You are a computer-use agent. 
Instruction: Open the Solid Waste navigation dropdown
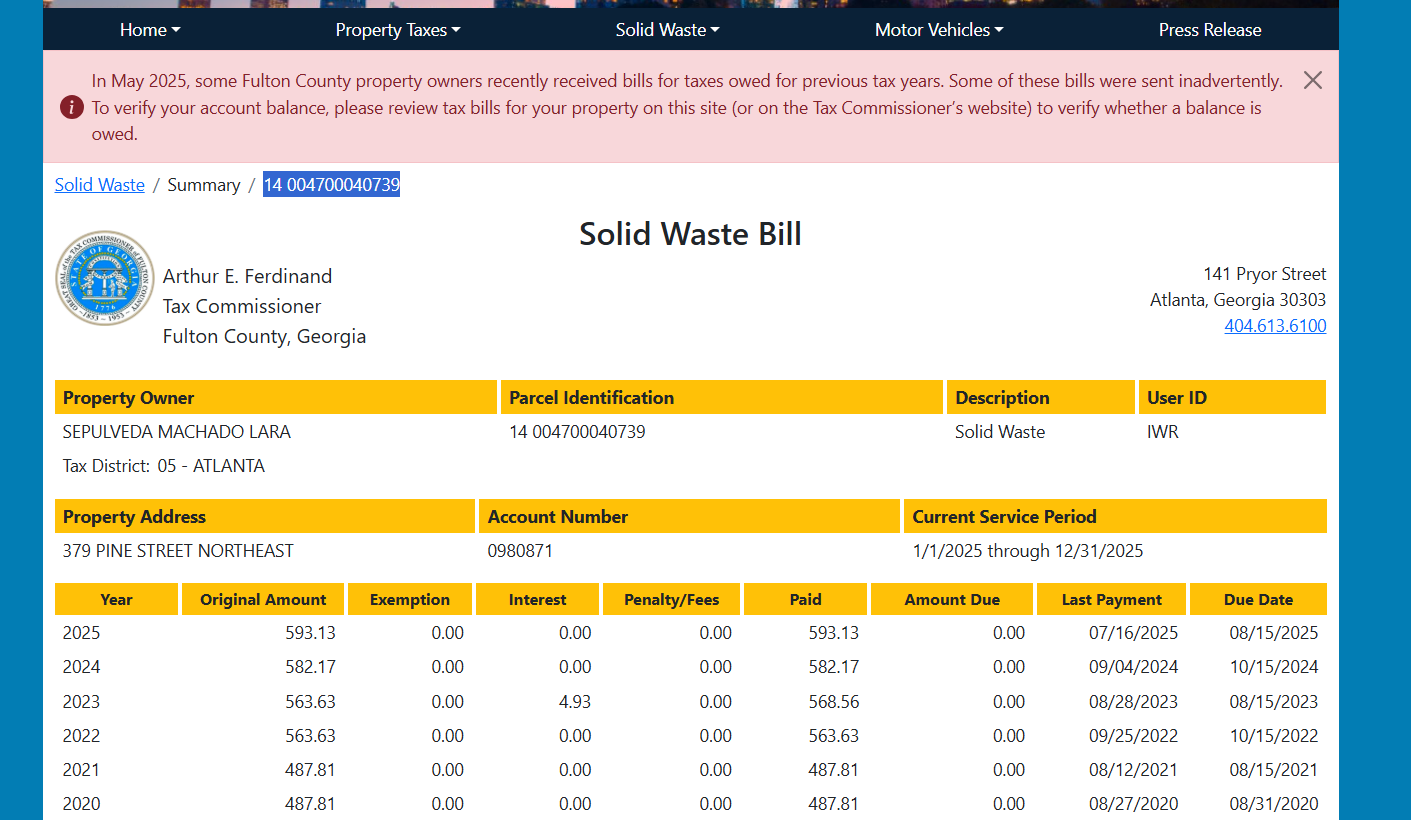(x=667, y=30)
